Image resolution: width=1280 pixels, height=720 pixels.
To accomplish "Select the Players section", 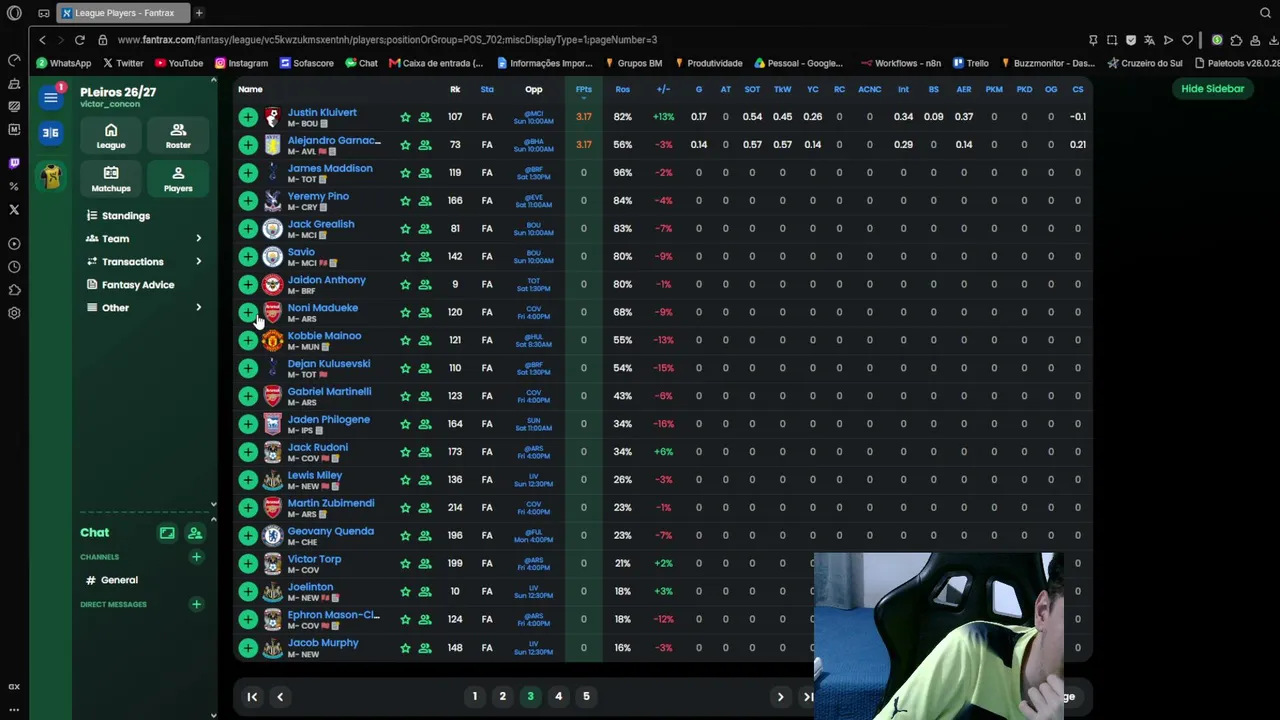I will tap(178, 179).
